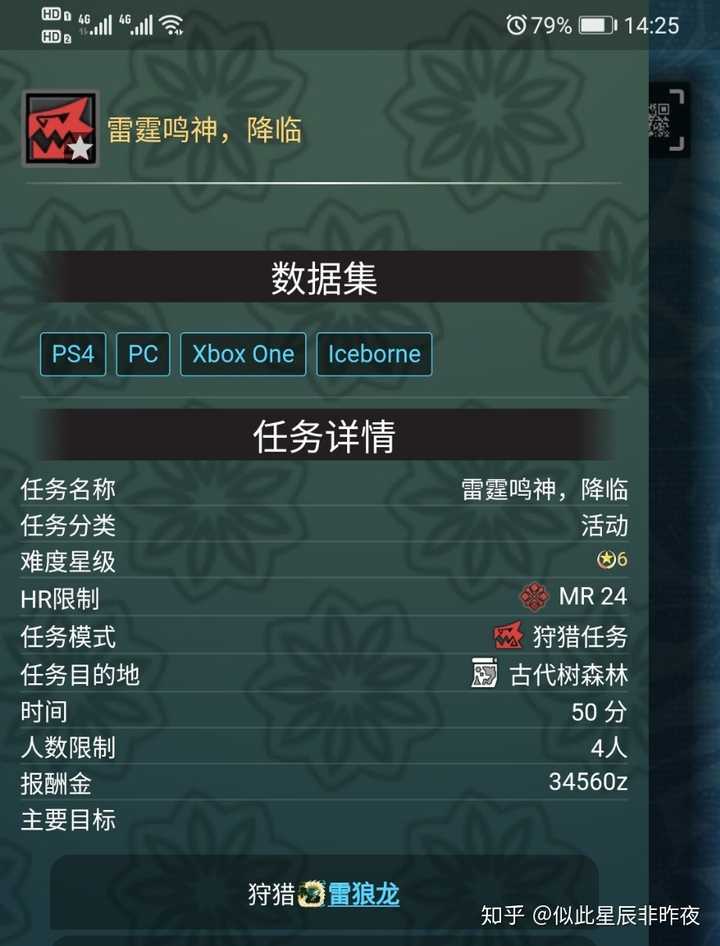The image size is (720, 946).
Task: Tap the 雷狼龙 monster icon beside 狩猎
Action: click(x=312, y=894)
